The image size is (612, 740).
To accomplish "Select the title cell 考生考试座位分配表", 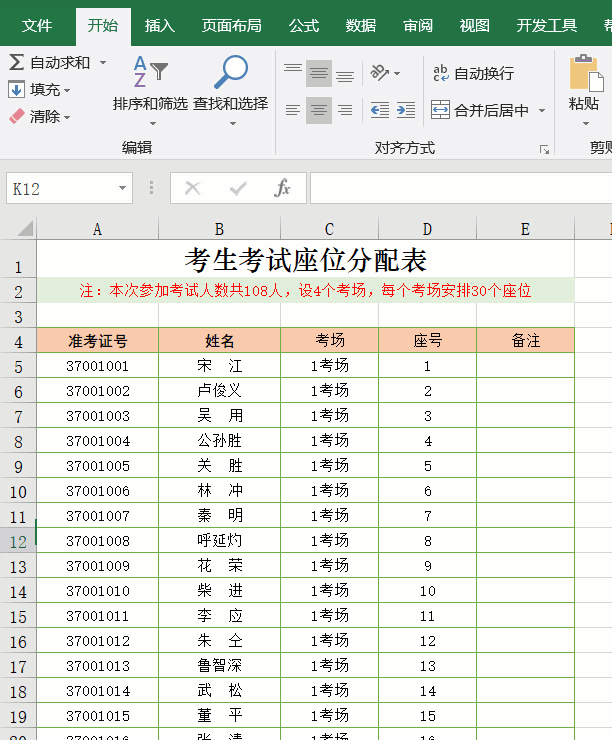I will [x=305, y=259].
